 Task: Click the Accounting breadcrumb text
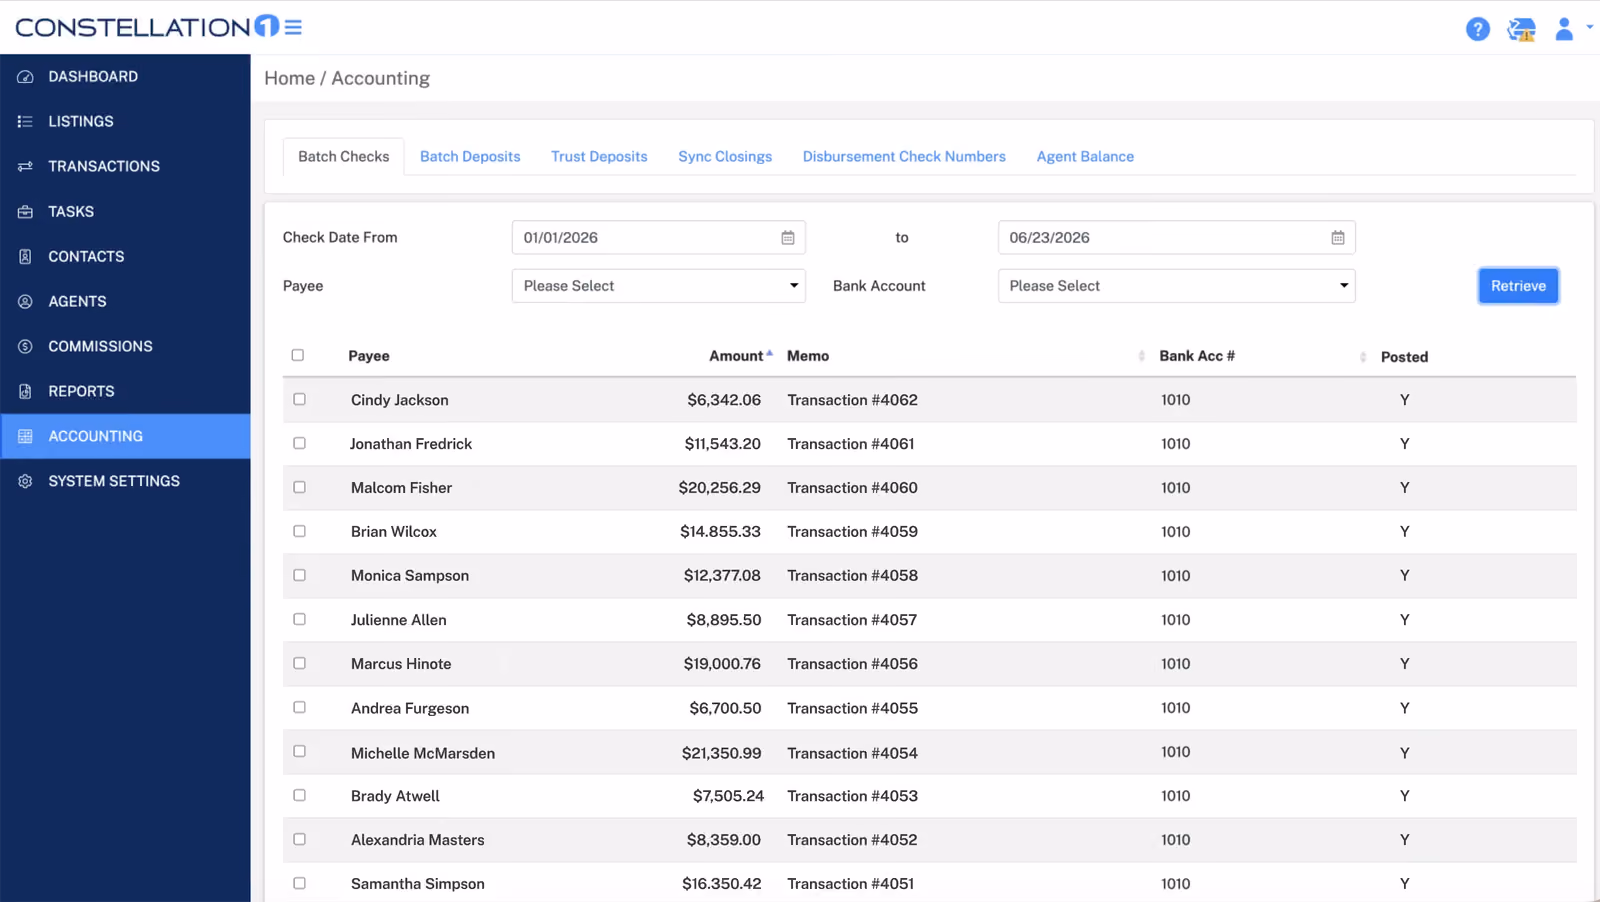point(380,78)
